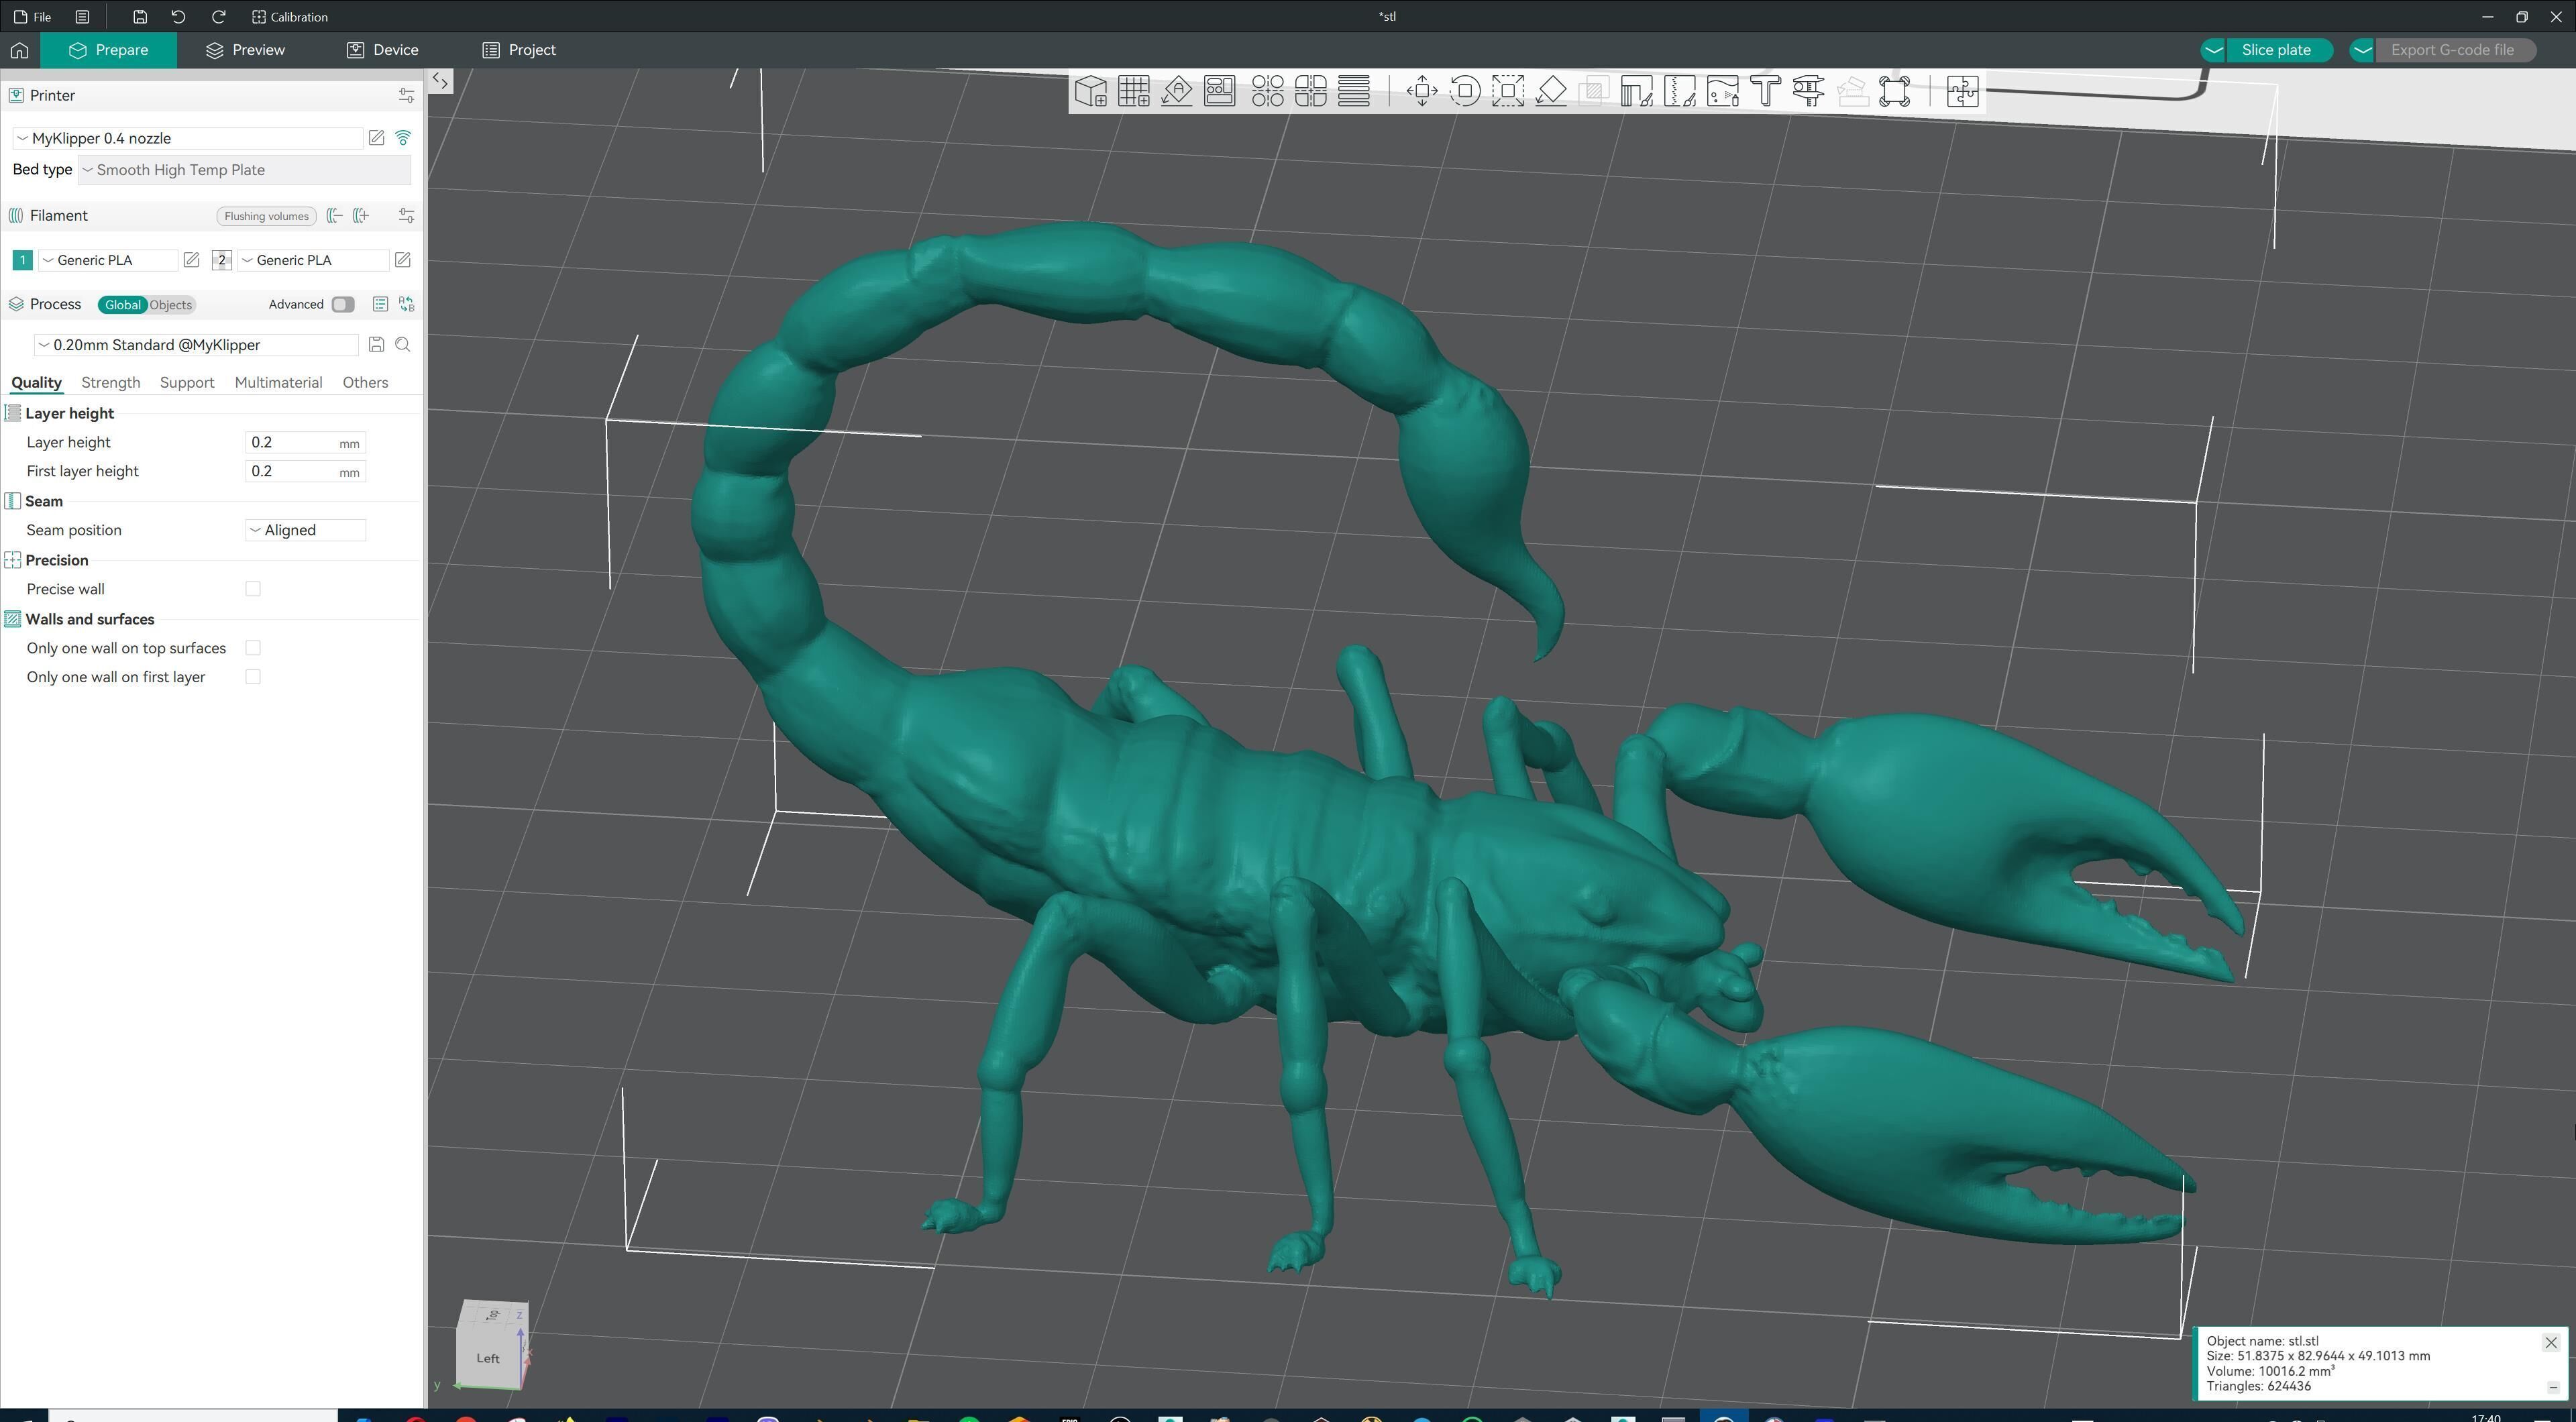This screenshot has height=1422, width=2576.
Task: Open the Others settings tab
Action: pos(365,383)
